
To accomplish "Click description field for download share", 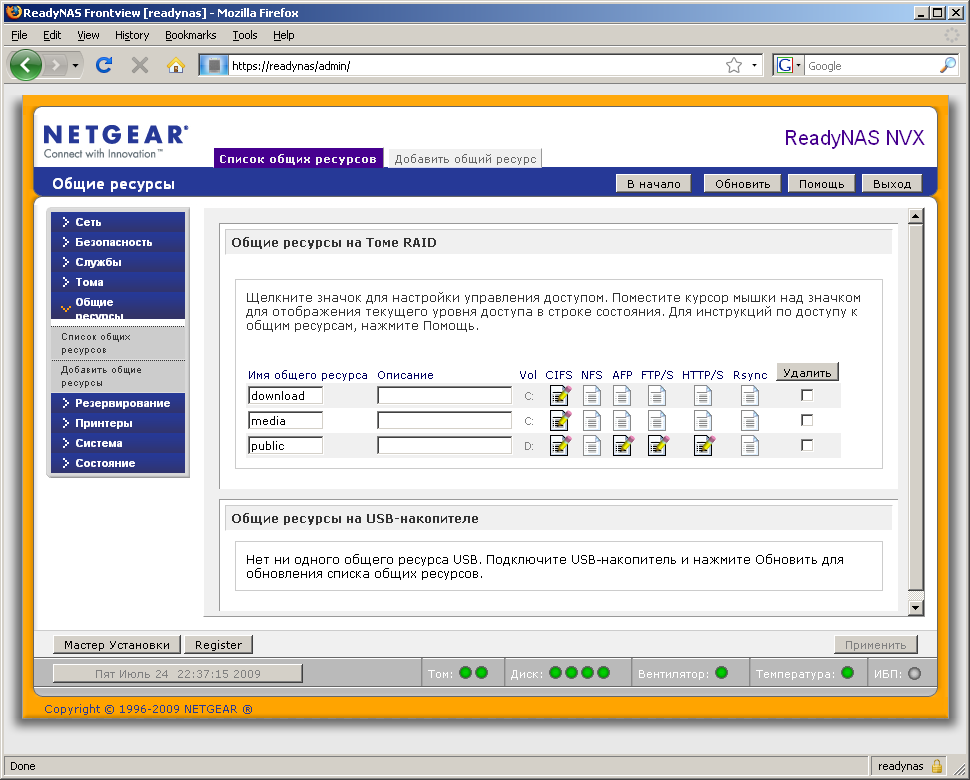I will (x=444, y=395).
